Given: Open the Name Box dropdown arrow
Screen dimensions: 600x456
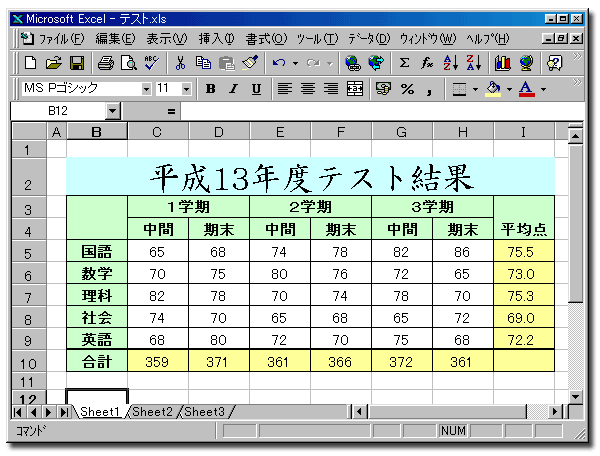Looking at the screenshot, I should [x=112, y=111].
